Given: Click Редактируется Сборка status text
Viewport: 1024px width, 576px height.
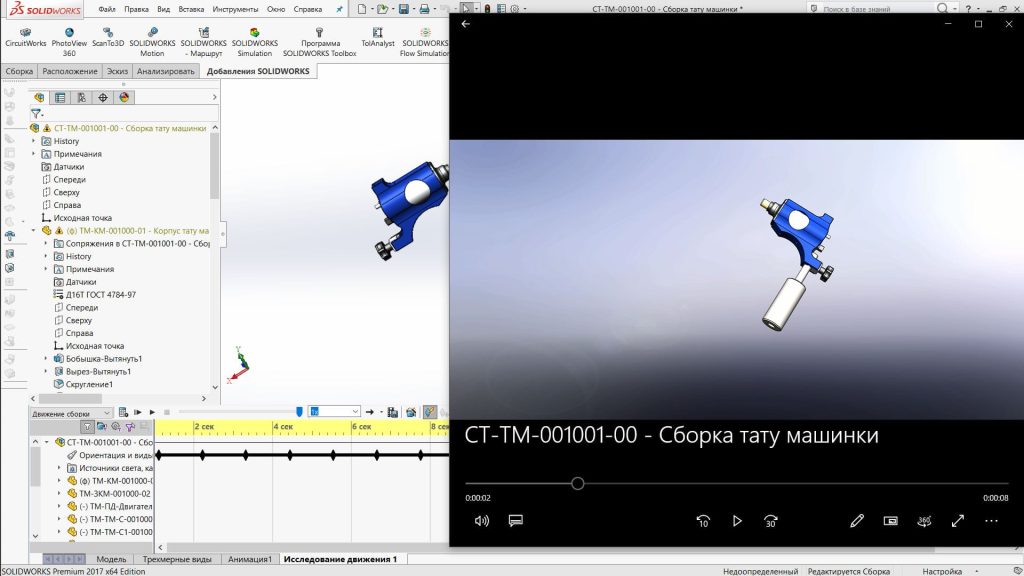Looking at the screenshot, I should pos(849,571).
